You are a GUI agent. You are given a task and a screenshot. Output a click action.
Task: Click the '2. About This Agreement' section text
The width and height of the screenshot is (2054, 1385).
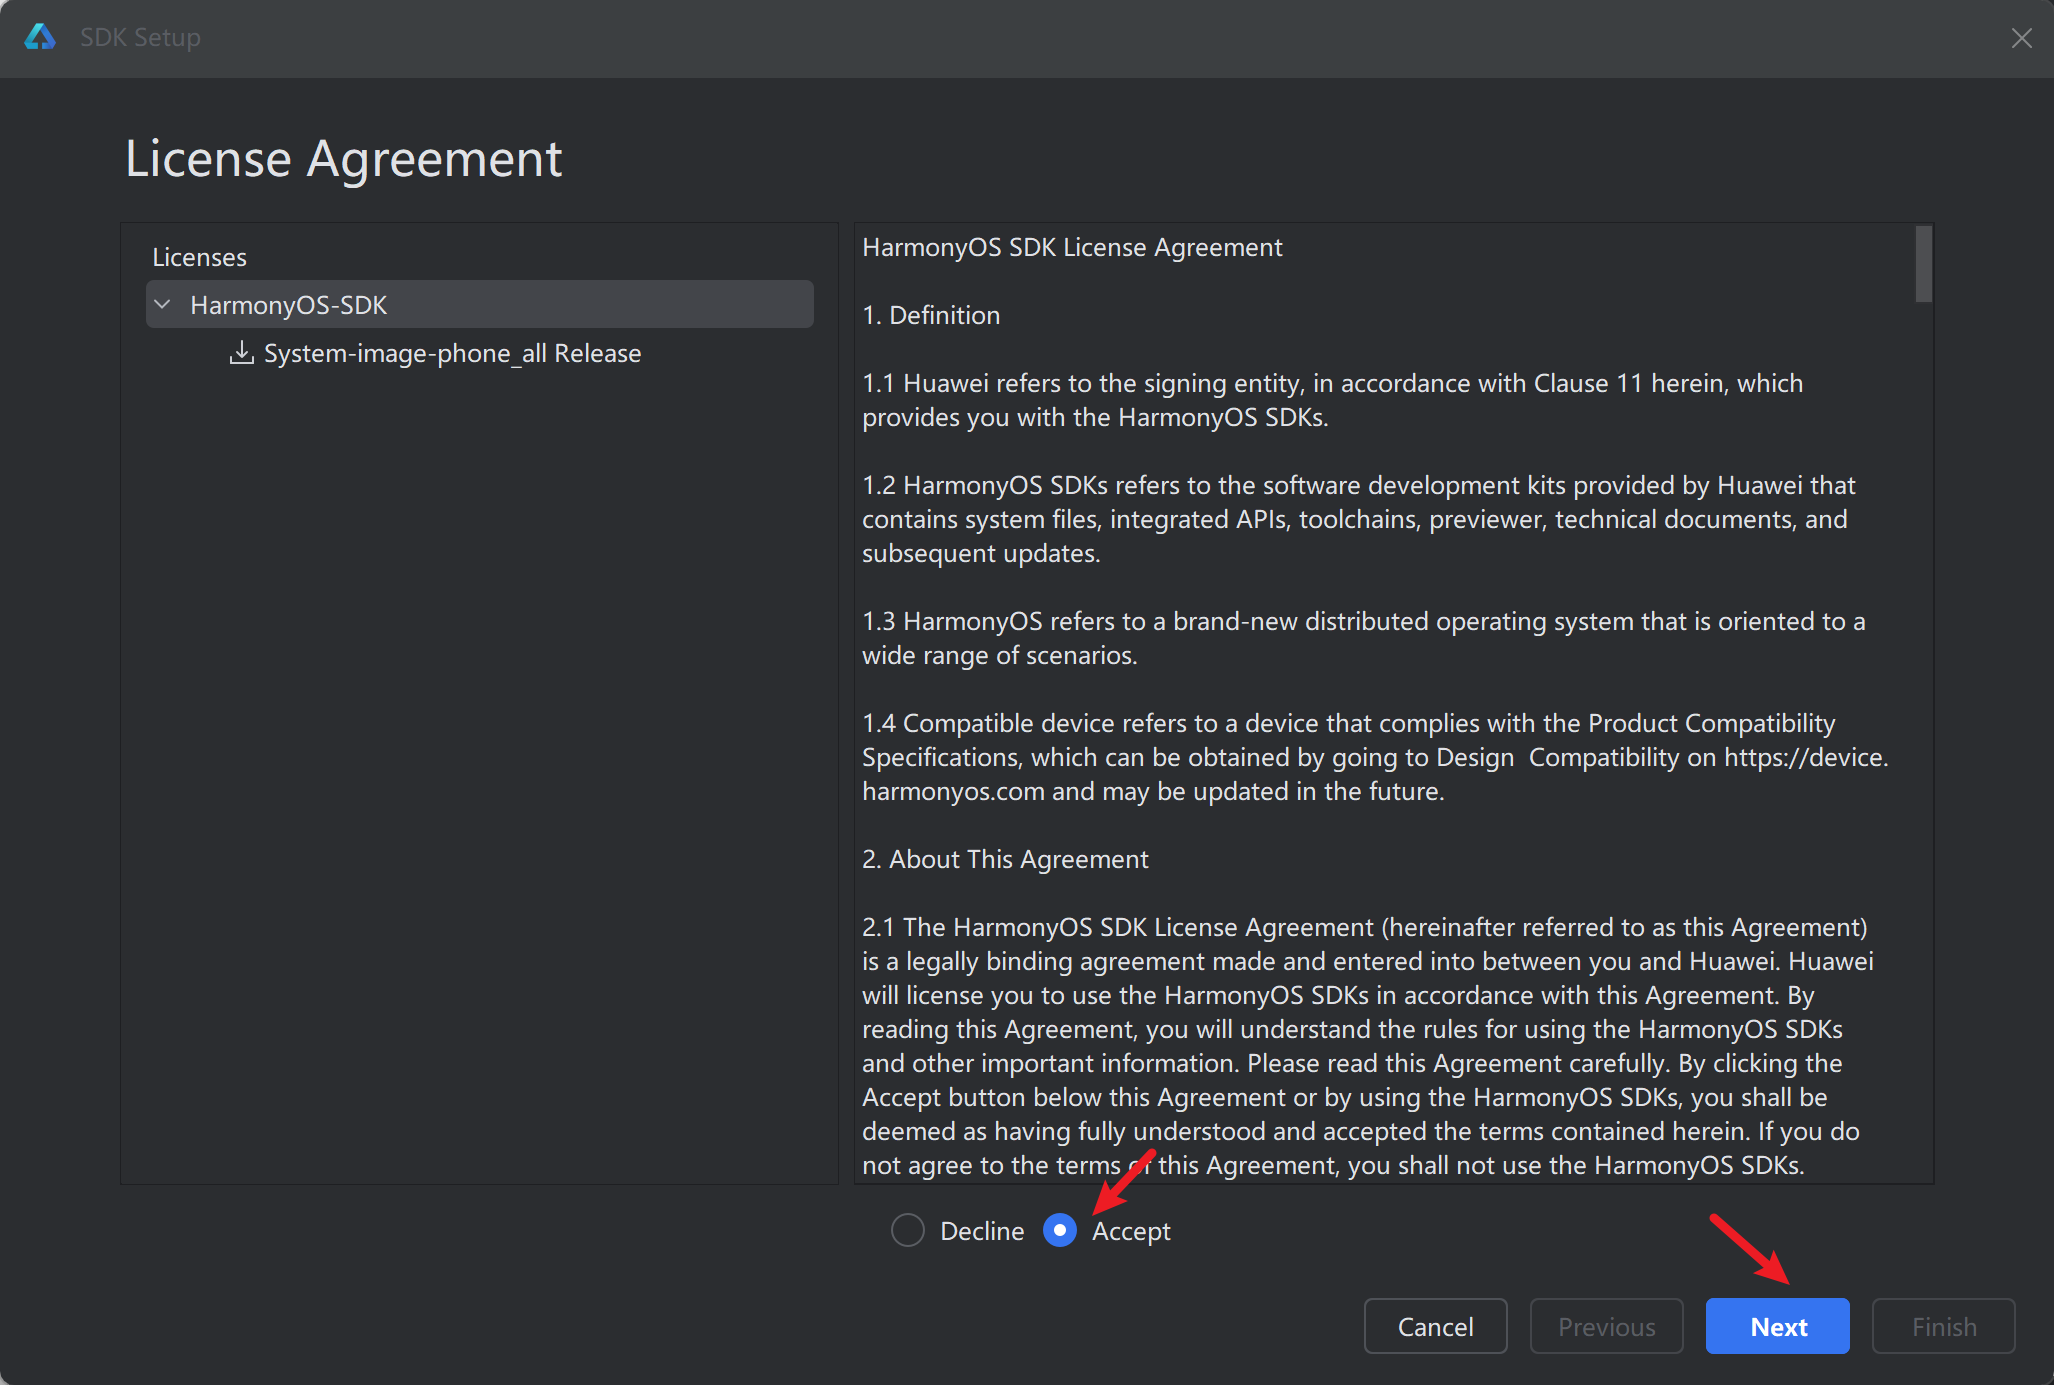point(1005,859)
